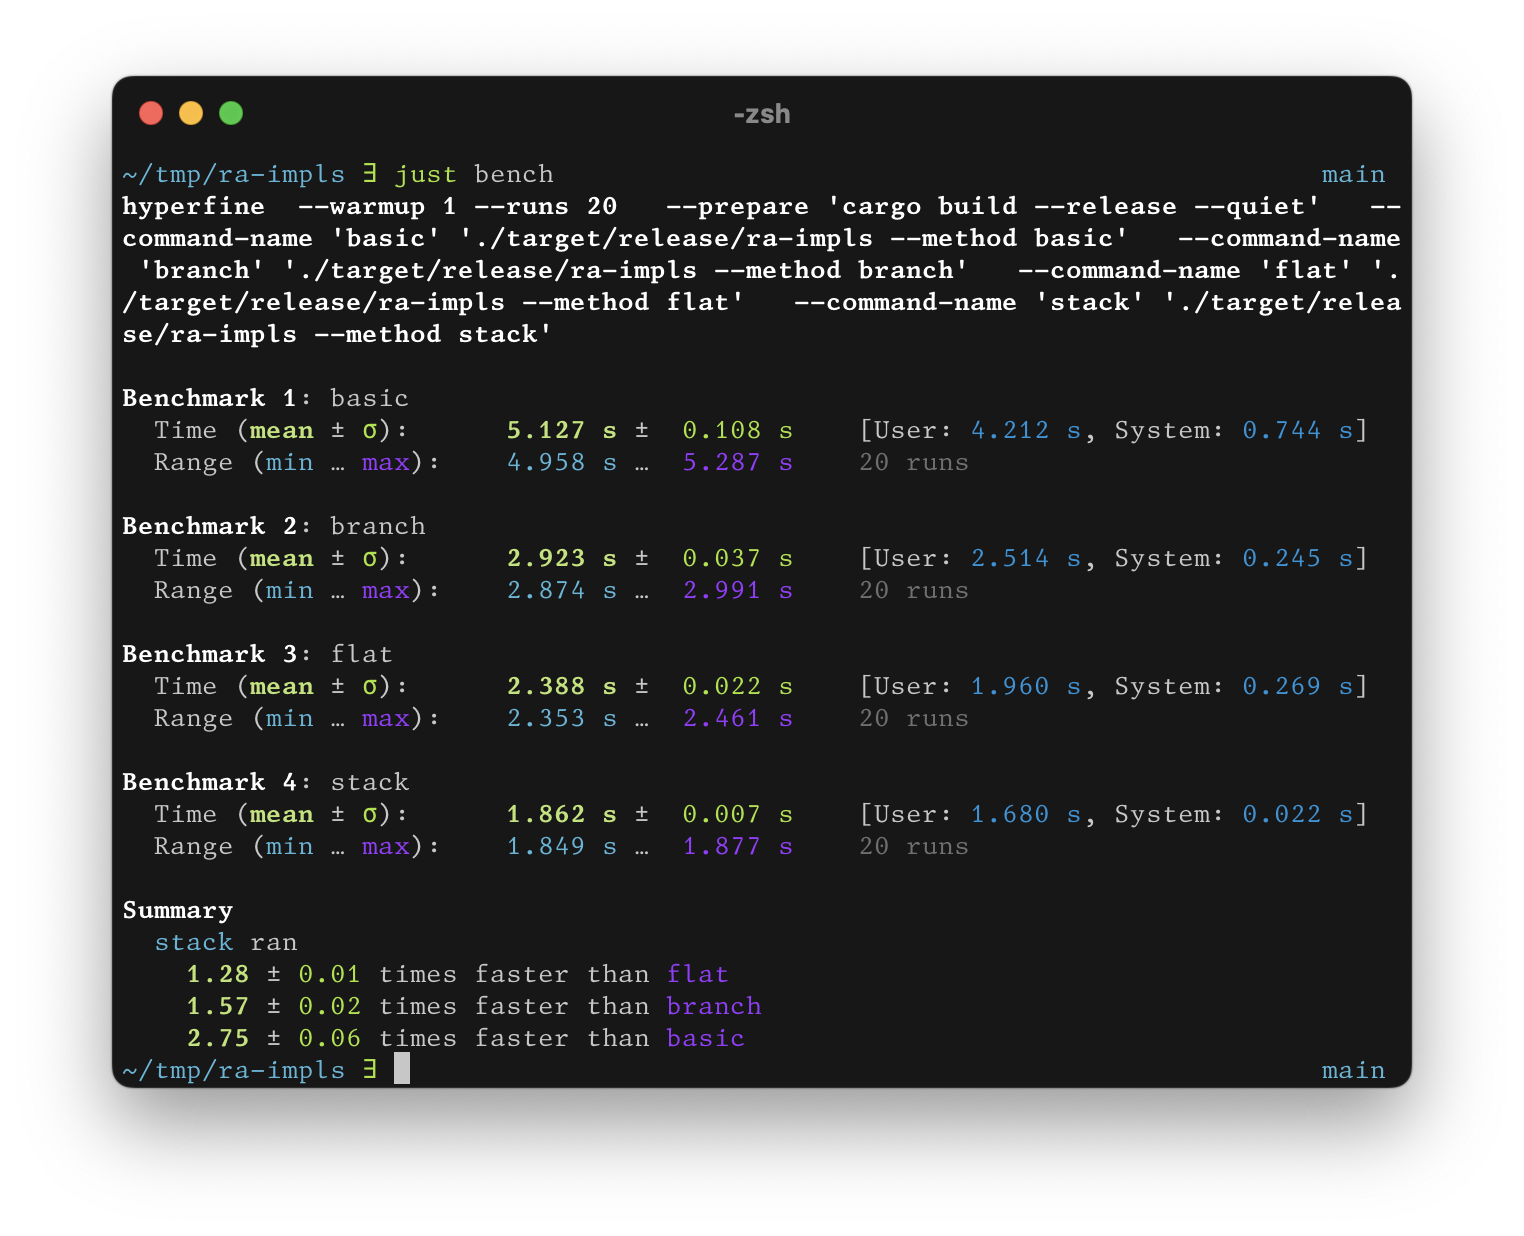1524x1236 pixels.
Task: Click the ~/tmp/ra-impls directory in the prompt
Action: click(x=232, y=174)
